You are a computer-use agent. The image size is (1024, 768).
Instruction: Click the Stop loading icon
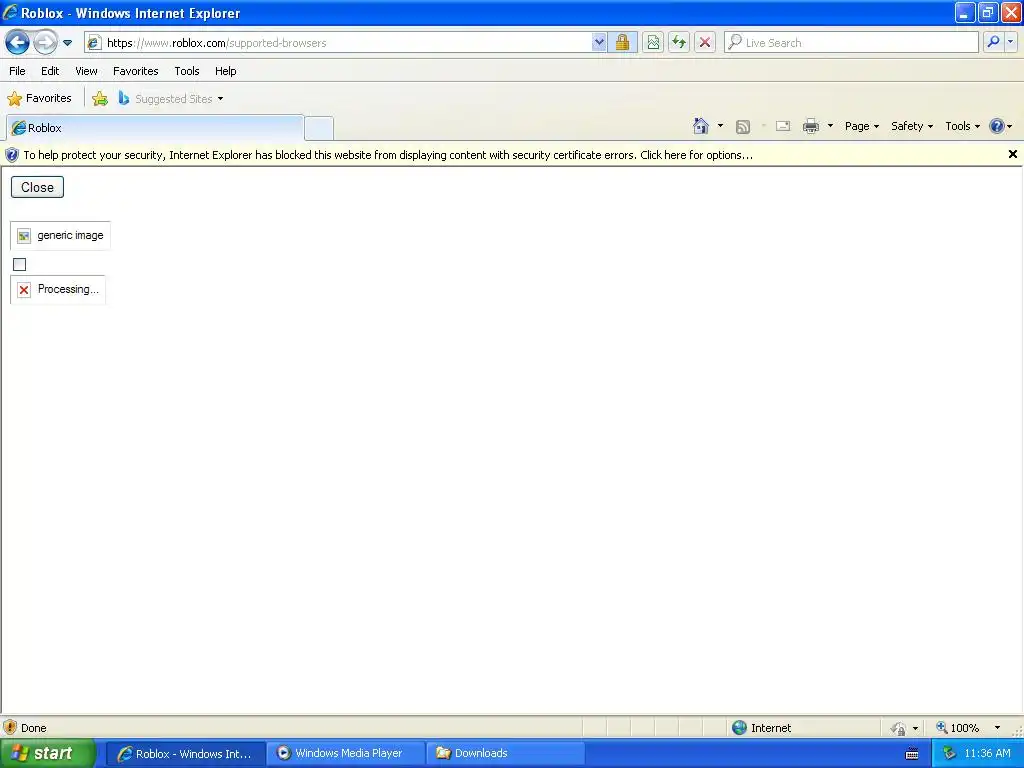click(705, 43)
